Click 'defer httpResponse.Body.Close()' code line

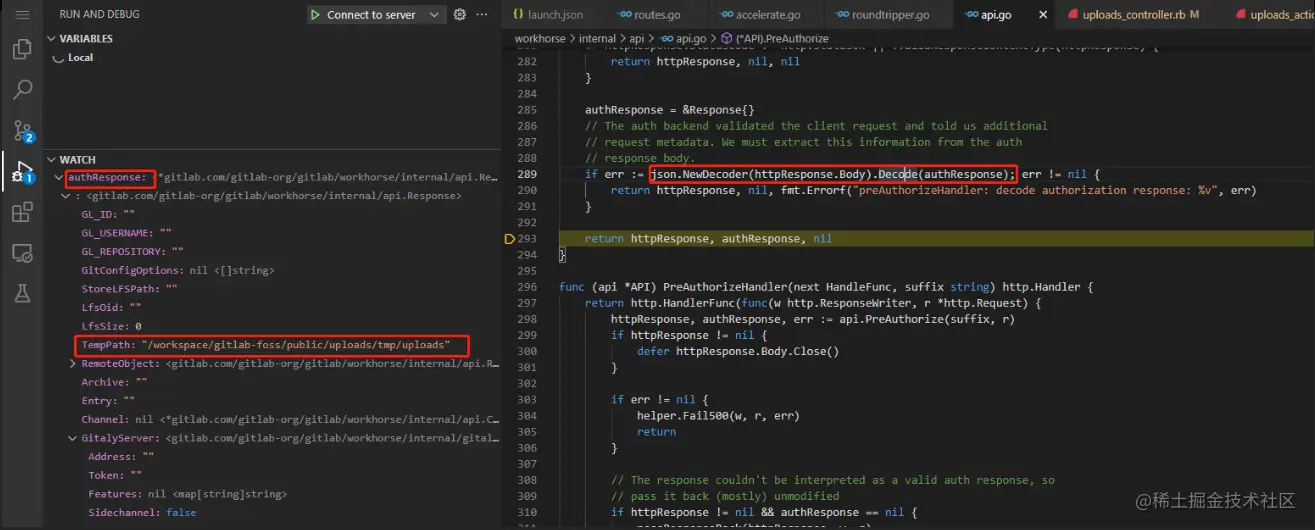click(x=738, y=352)
